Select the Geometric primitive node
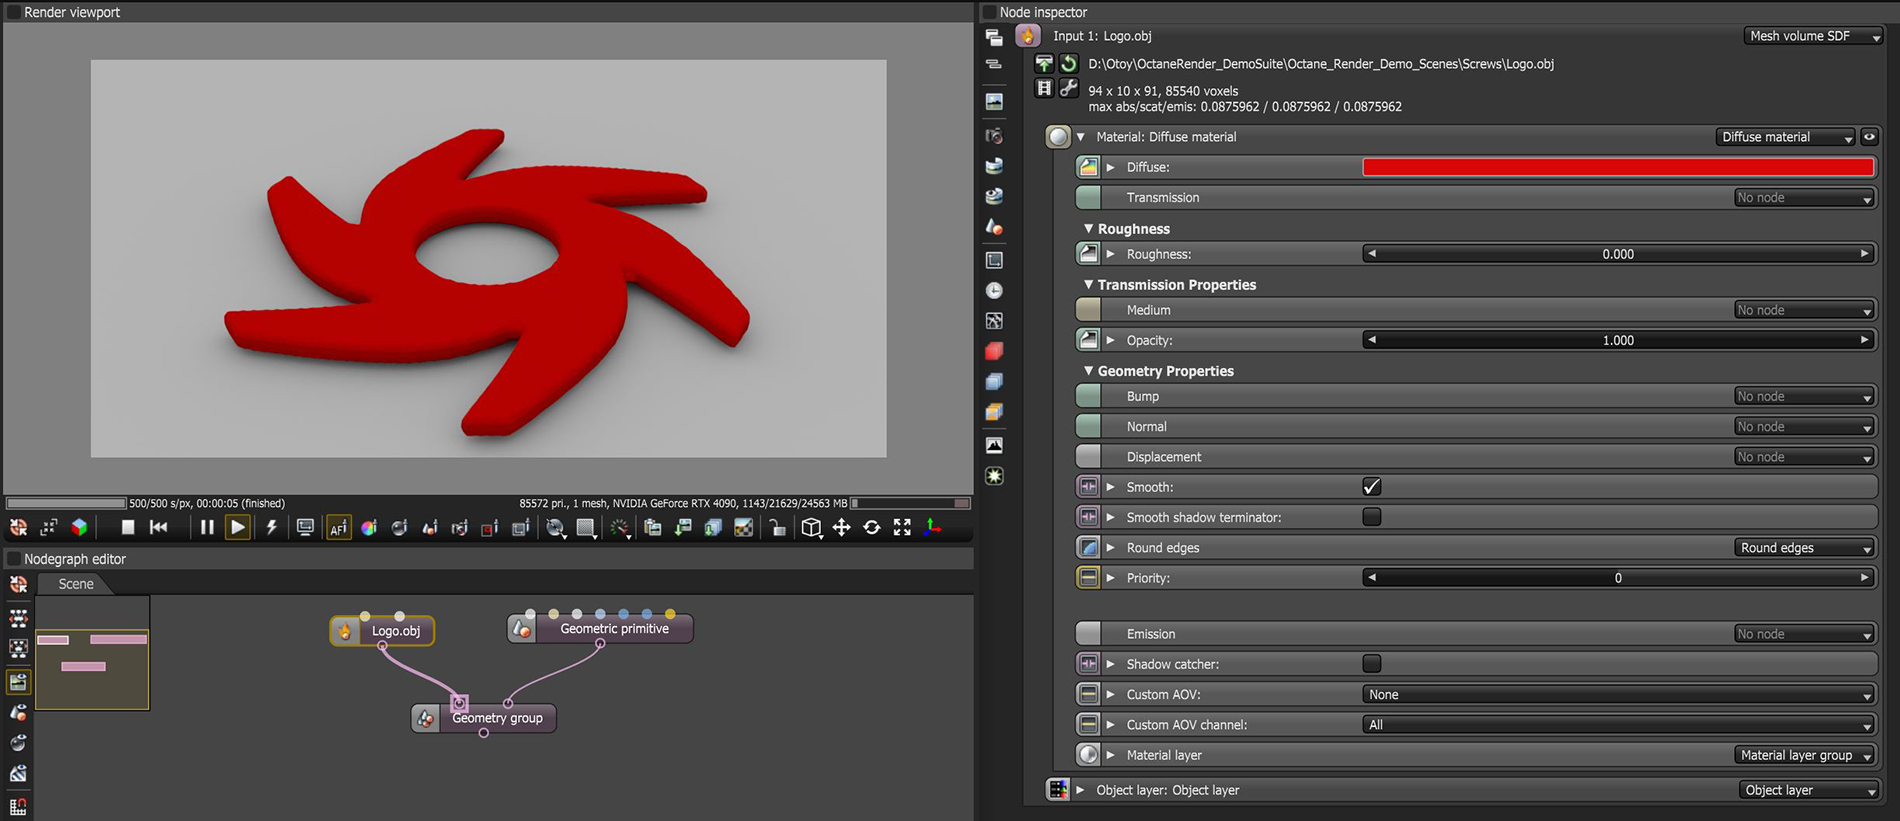The height and width of the screenshot is (821, 1900). click(x=600, y=629)
